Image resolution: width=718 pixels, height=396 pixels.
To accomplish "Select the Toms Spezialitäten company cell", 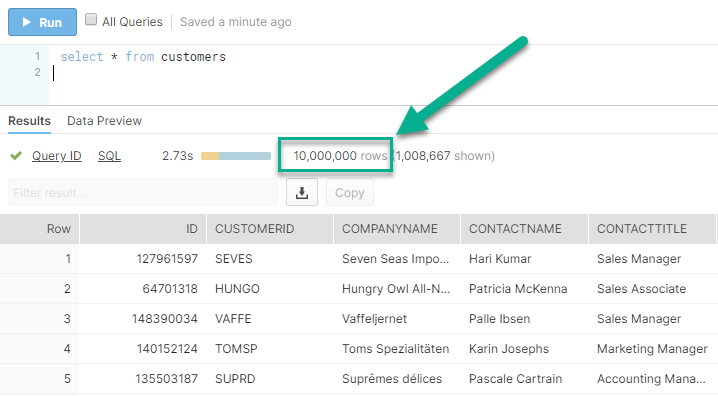I will (397, 349).
